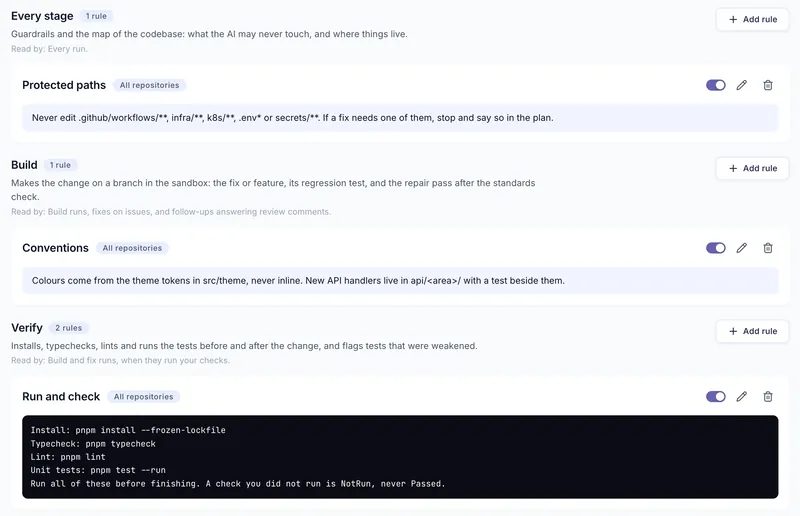This screenshot has height=516, width=800.
Task: Select All repositories badge beside Conventions
Action: [x=132, y=248]
